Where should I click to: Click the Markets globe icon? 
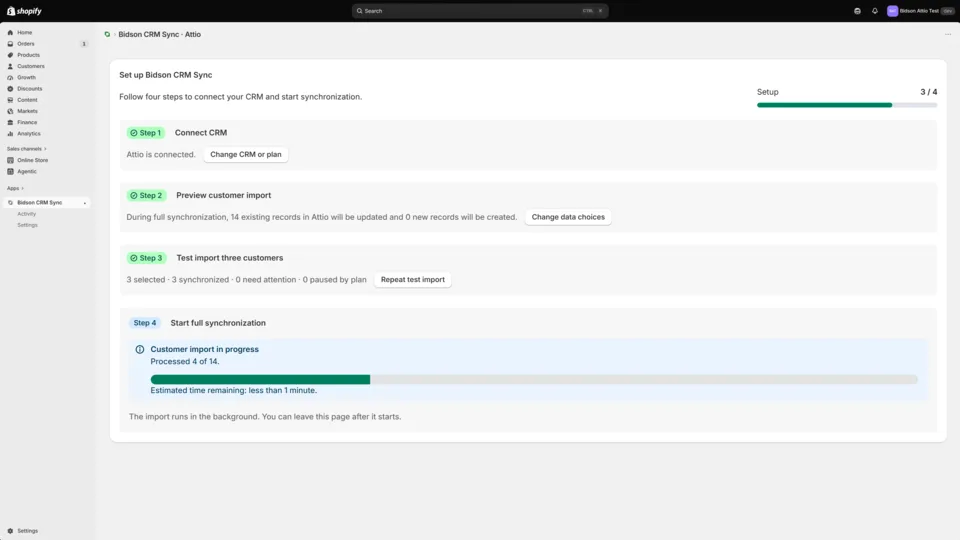coord(10,111)
